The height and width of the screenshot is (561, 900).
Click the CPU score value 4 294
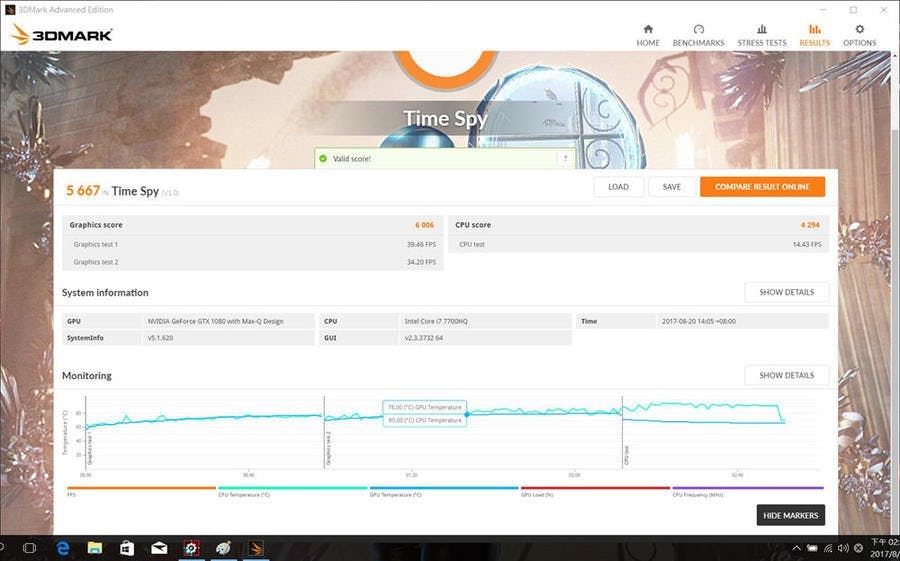810,225
